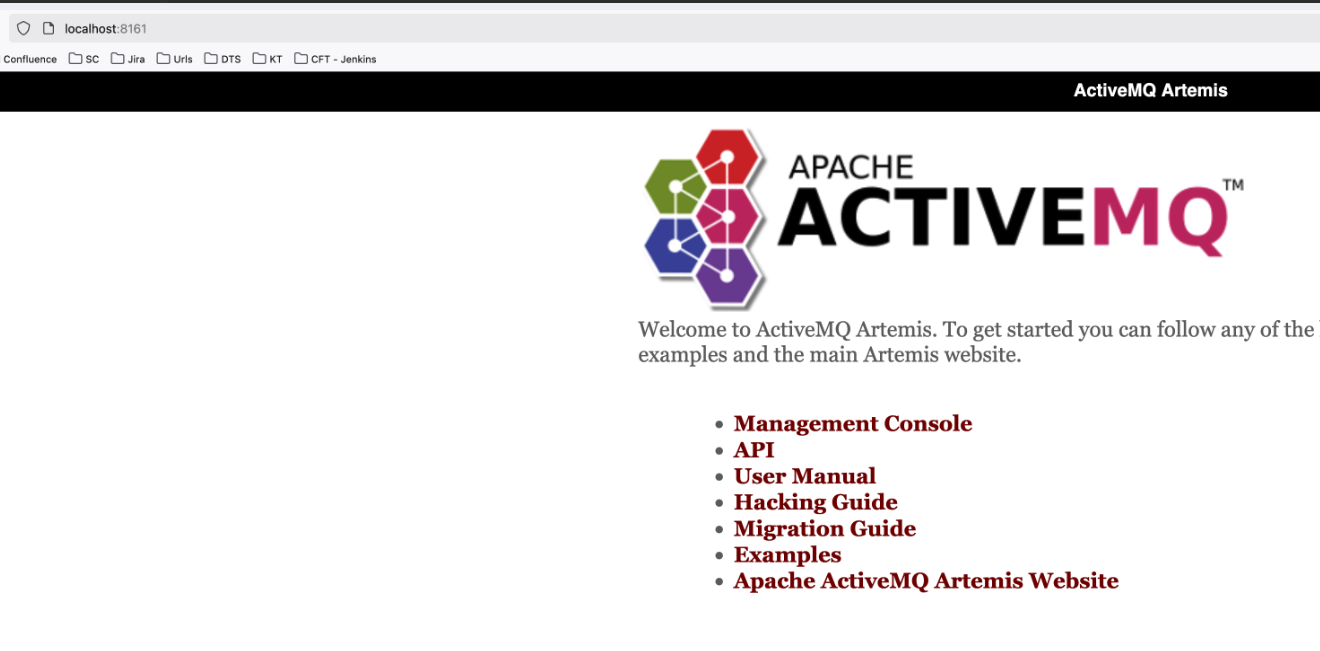Open the Hacking Guide link
1320x651 pixels.
815,502
